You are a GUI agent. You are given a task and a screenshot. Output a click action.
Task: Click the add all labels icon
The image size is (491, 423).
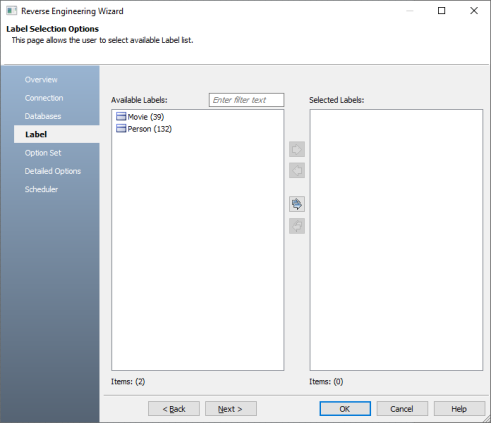tap(297, 204)
